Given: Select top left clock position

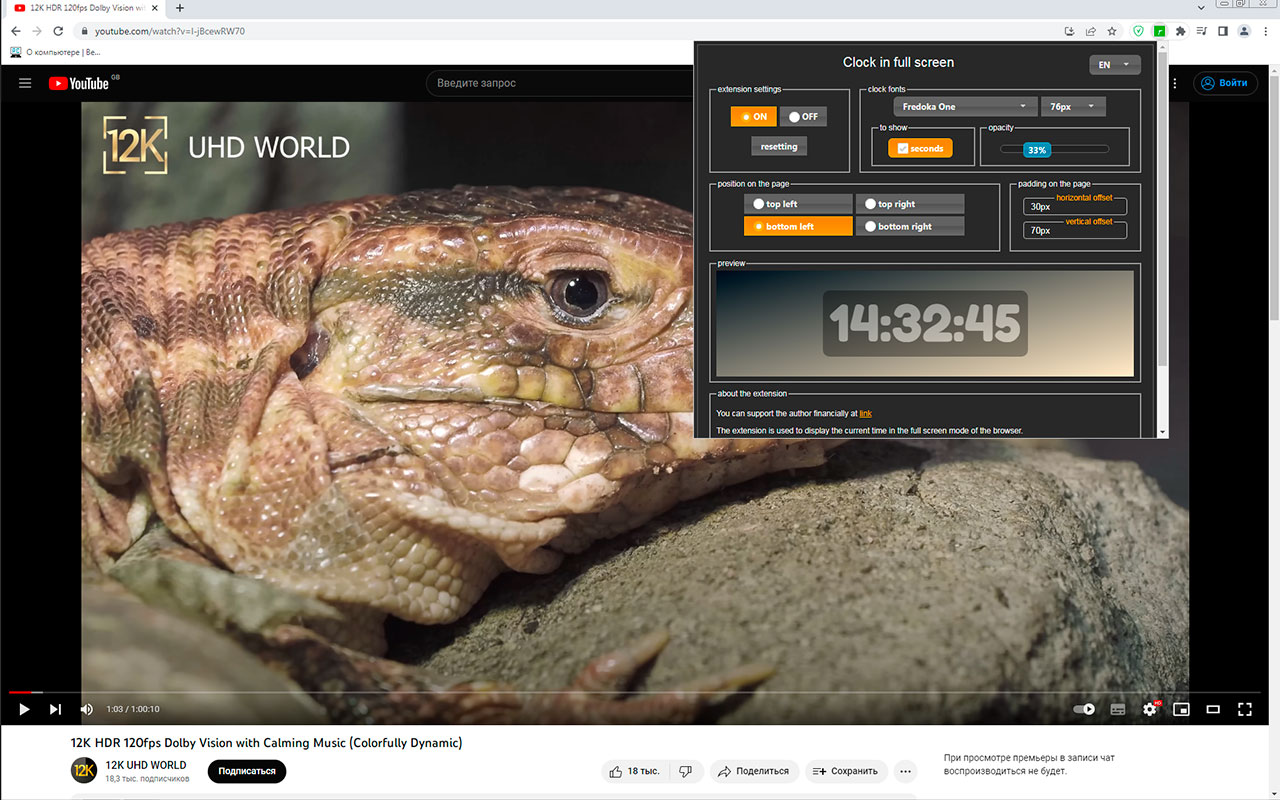Looking at the screenshot, I should (798, 204).
